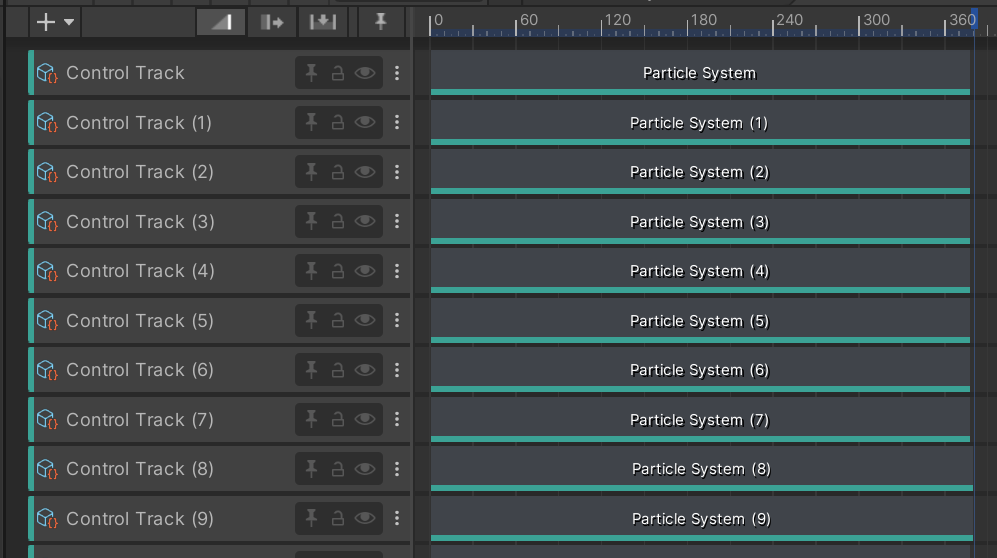Select Control Track (8) name label
The image size is (997, 558).
tap(140, 469)
